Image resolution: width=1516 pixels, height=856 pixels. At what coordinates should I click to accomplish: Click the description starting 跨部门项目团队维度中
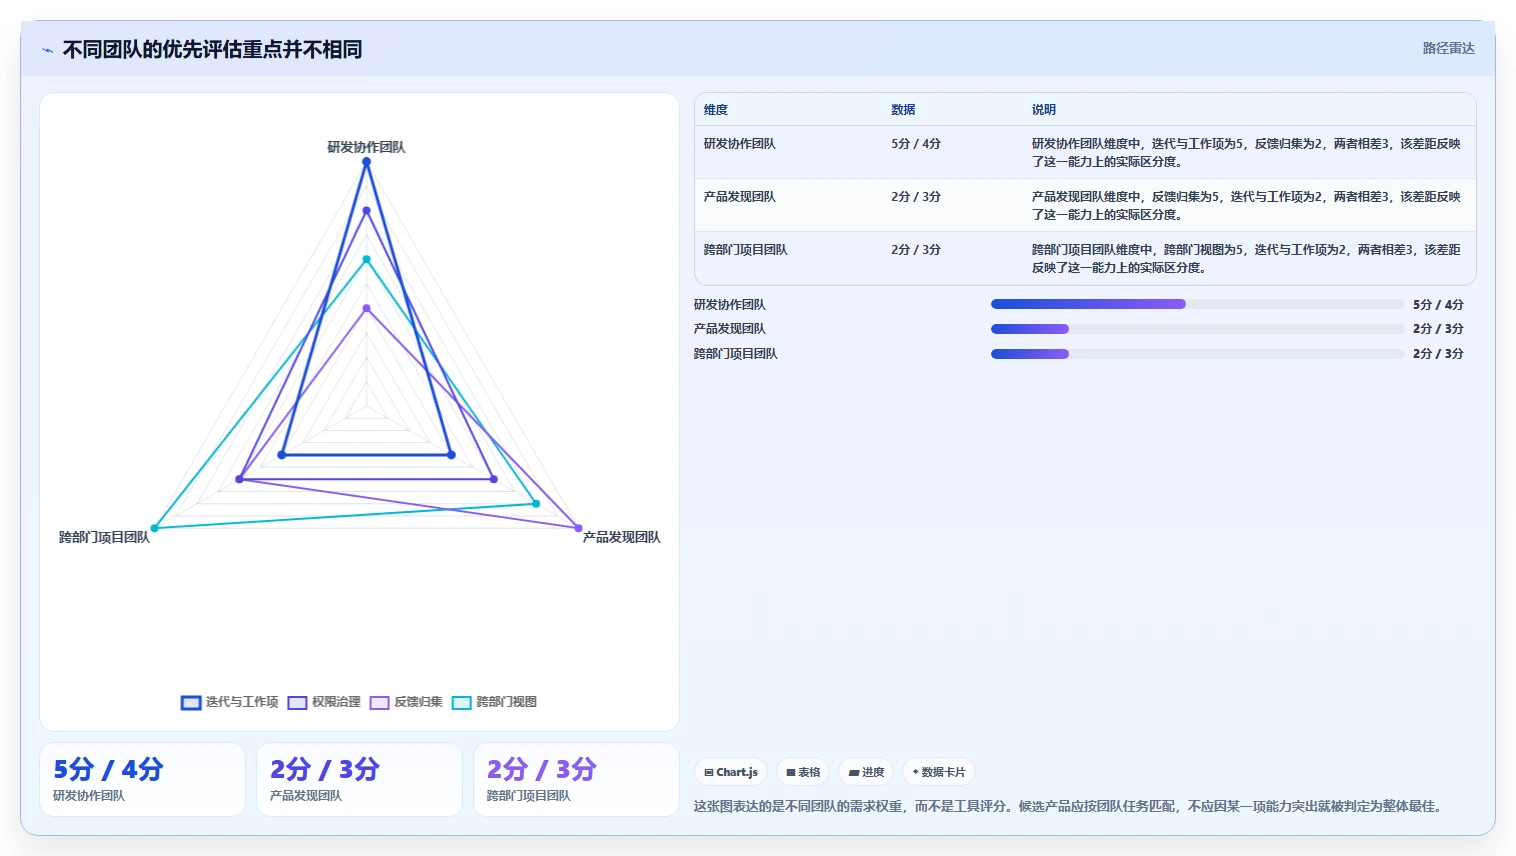(x=1246, y=259)
